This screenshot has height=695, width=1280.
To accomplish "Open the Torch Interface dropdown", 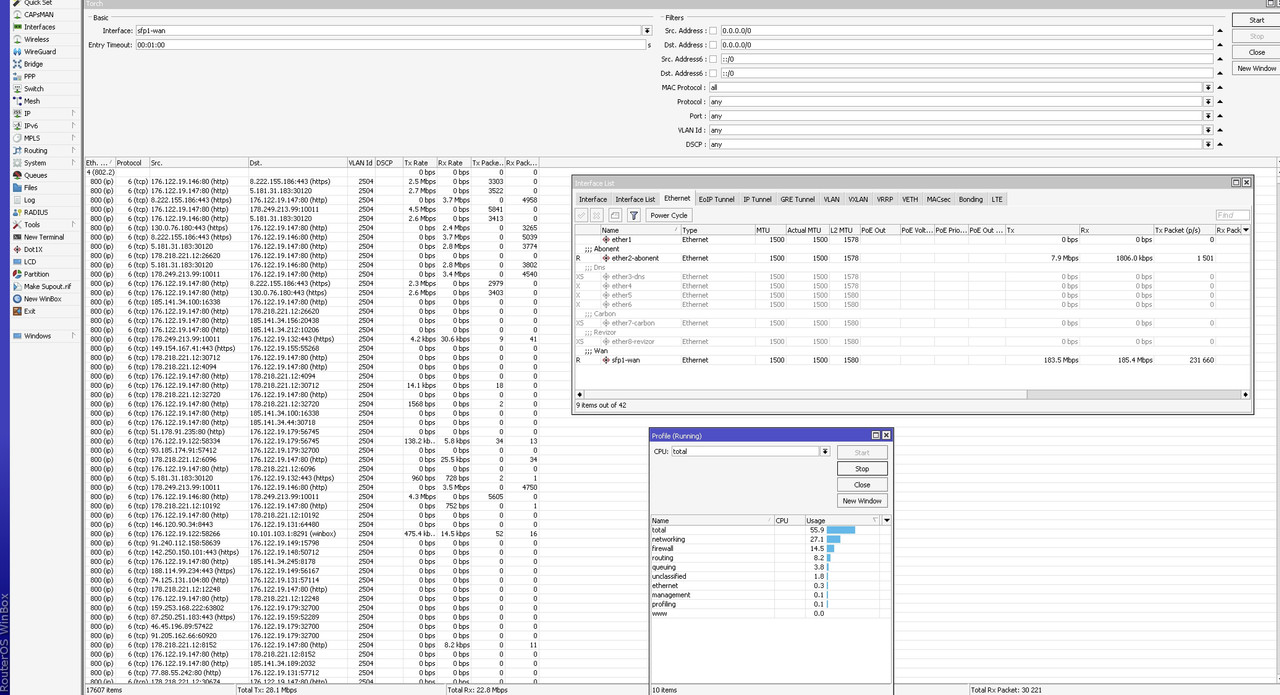I will [647, 31].
